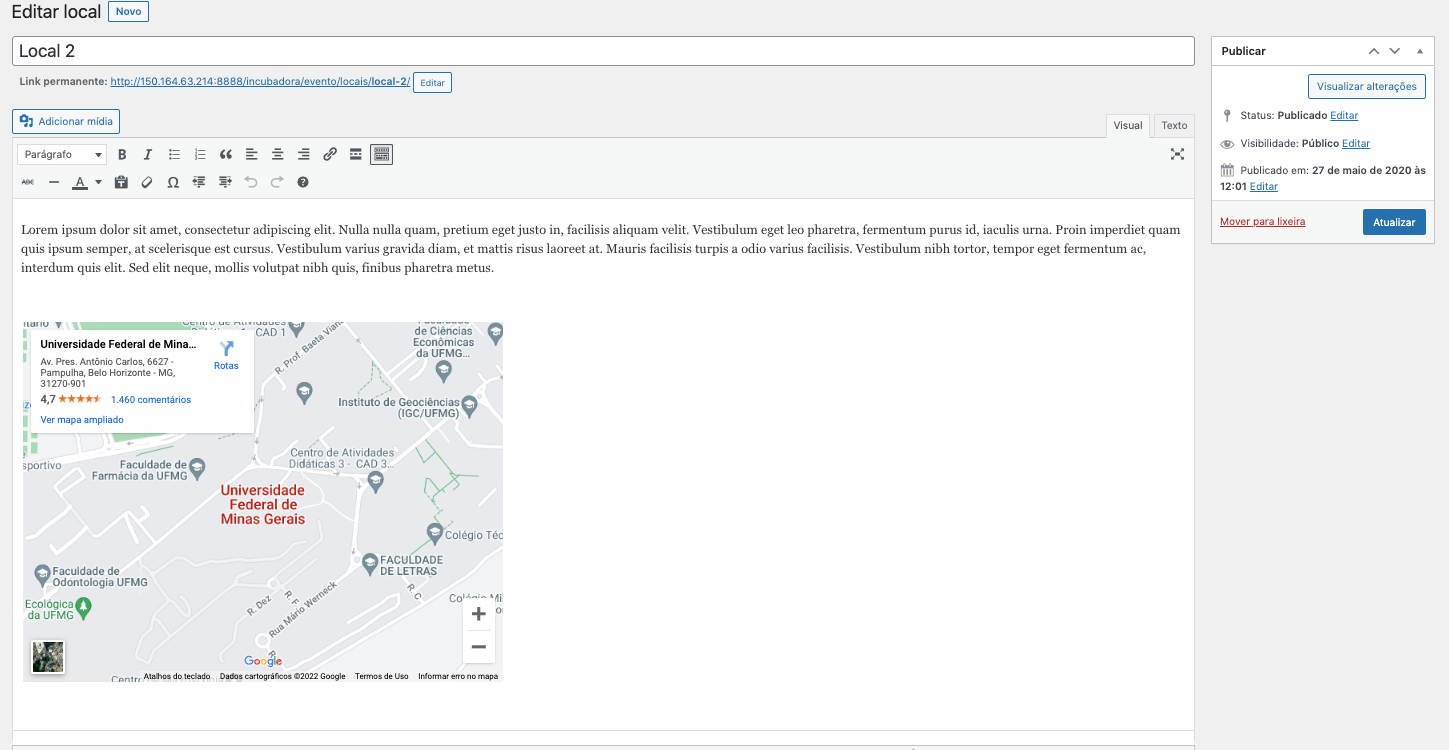Image resolution: width=1449 pixels, height=750 pixels.
Task: Toggle paste as text mode
Action: pyautogui.click(x=121, y=182)
